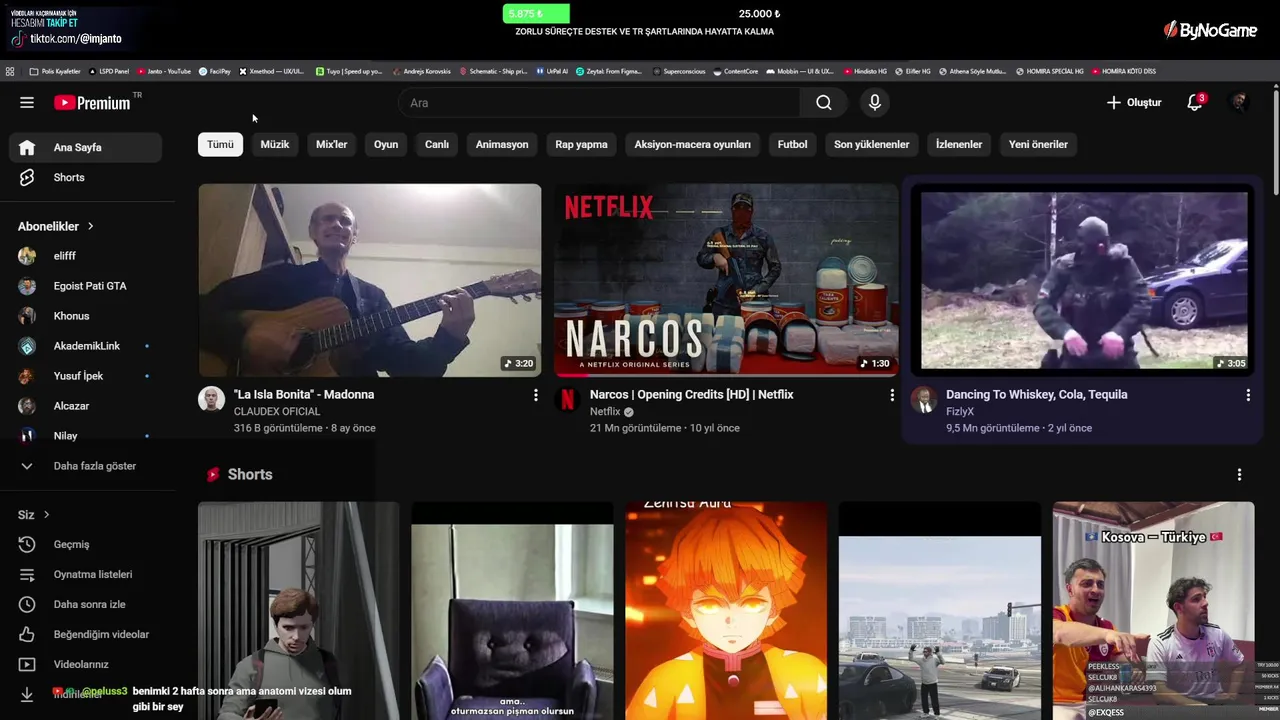
Task: Open options menu for La Isla Bonita video
Action: pyautogui.click(x=536, y=395)
